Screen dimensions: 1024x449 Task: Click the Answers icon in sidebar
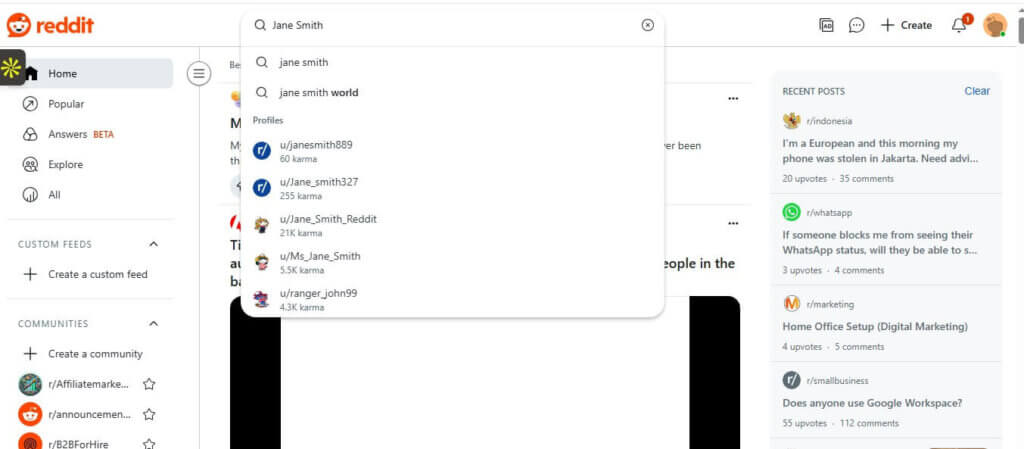click(30, 134)
